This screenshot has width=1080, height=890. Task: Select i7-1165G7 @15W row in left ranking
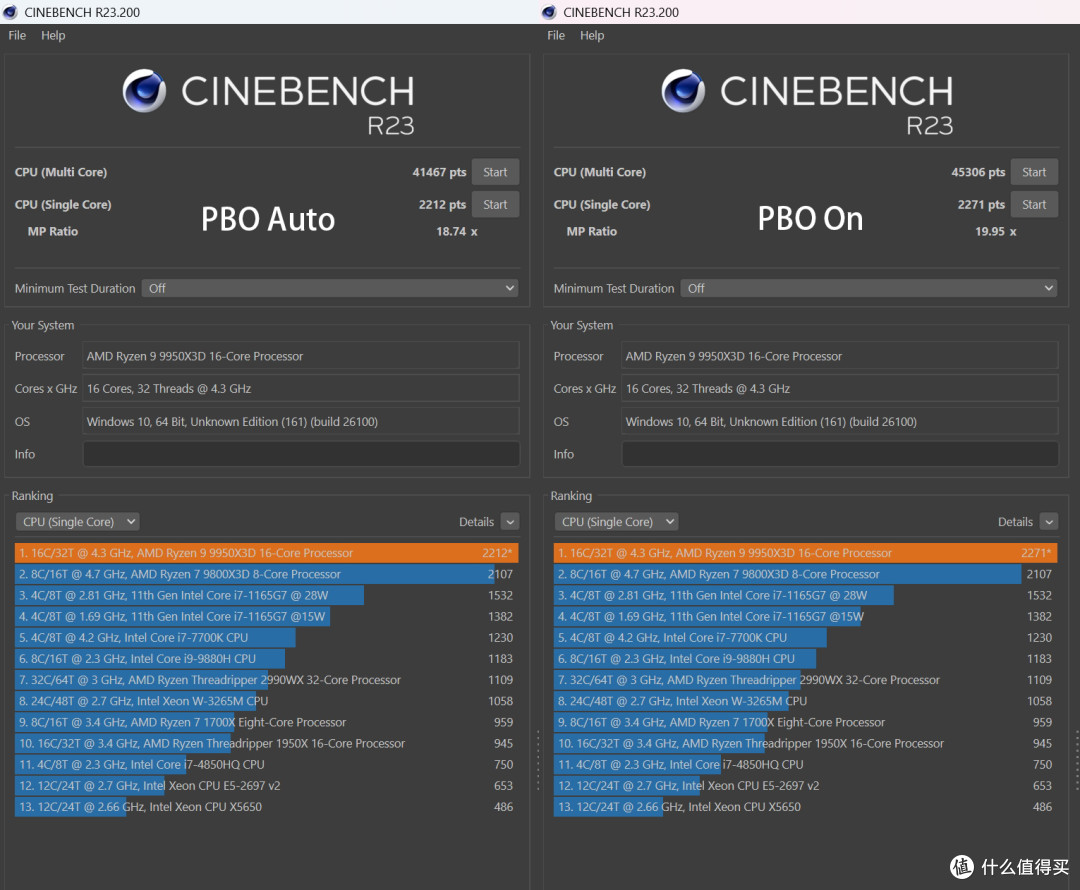(x=267, y=617)
